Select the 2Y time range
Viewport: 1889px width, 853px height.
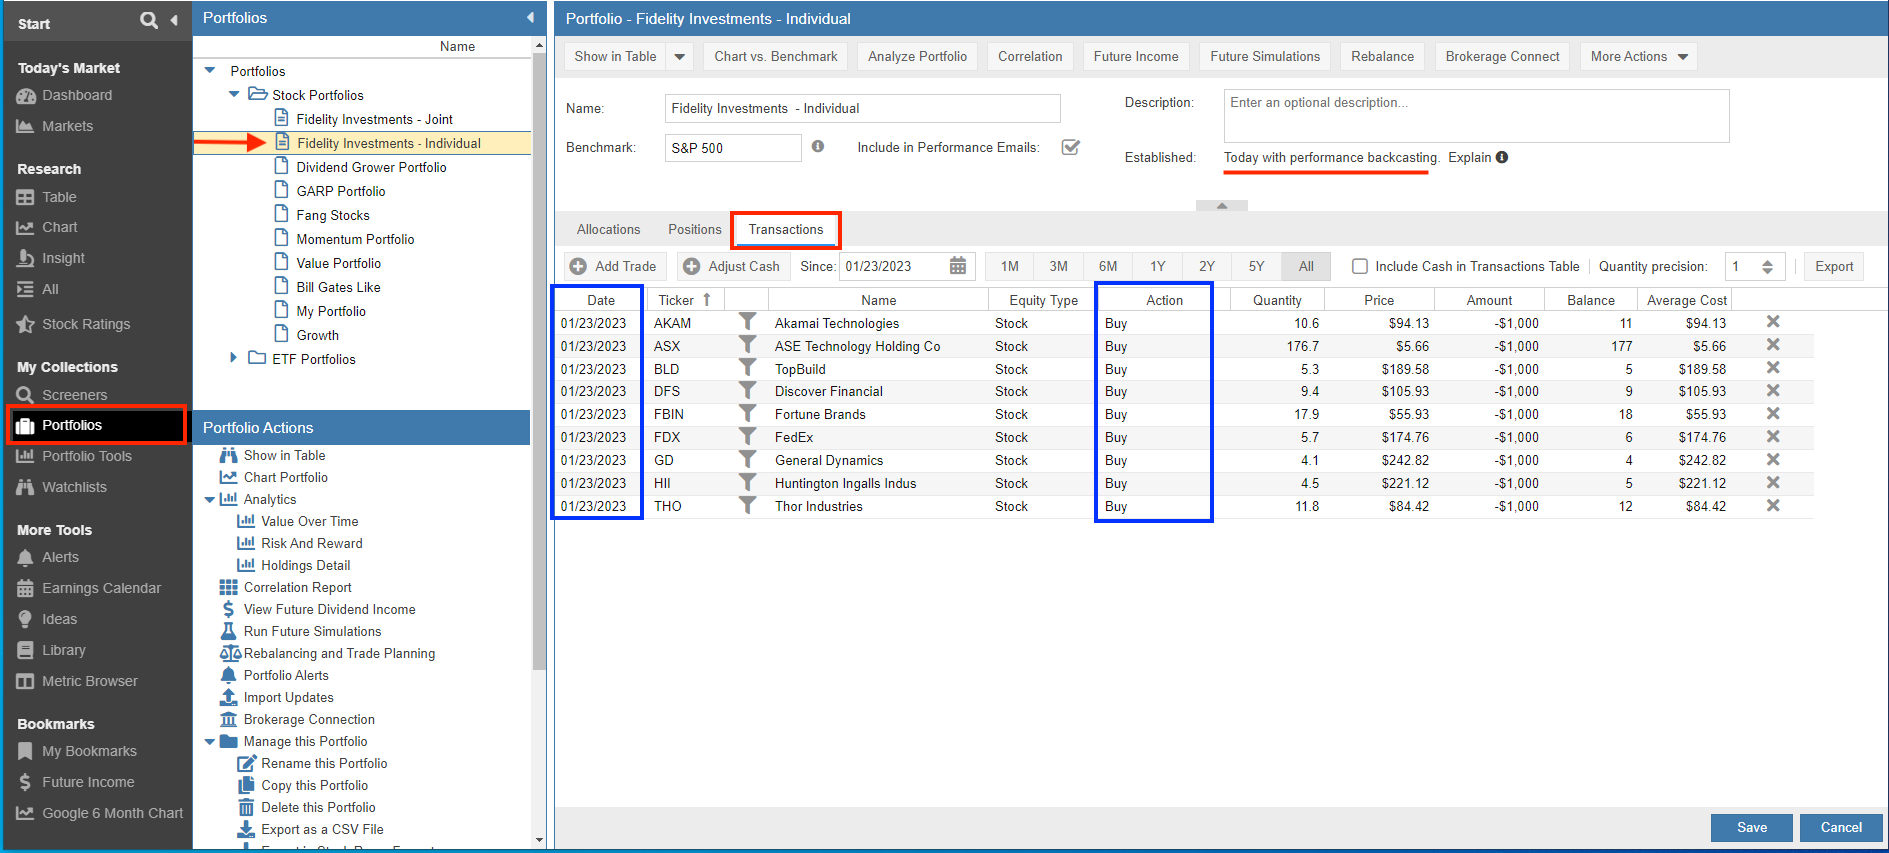tap(1207, 266)
